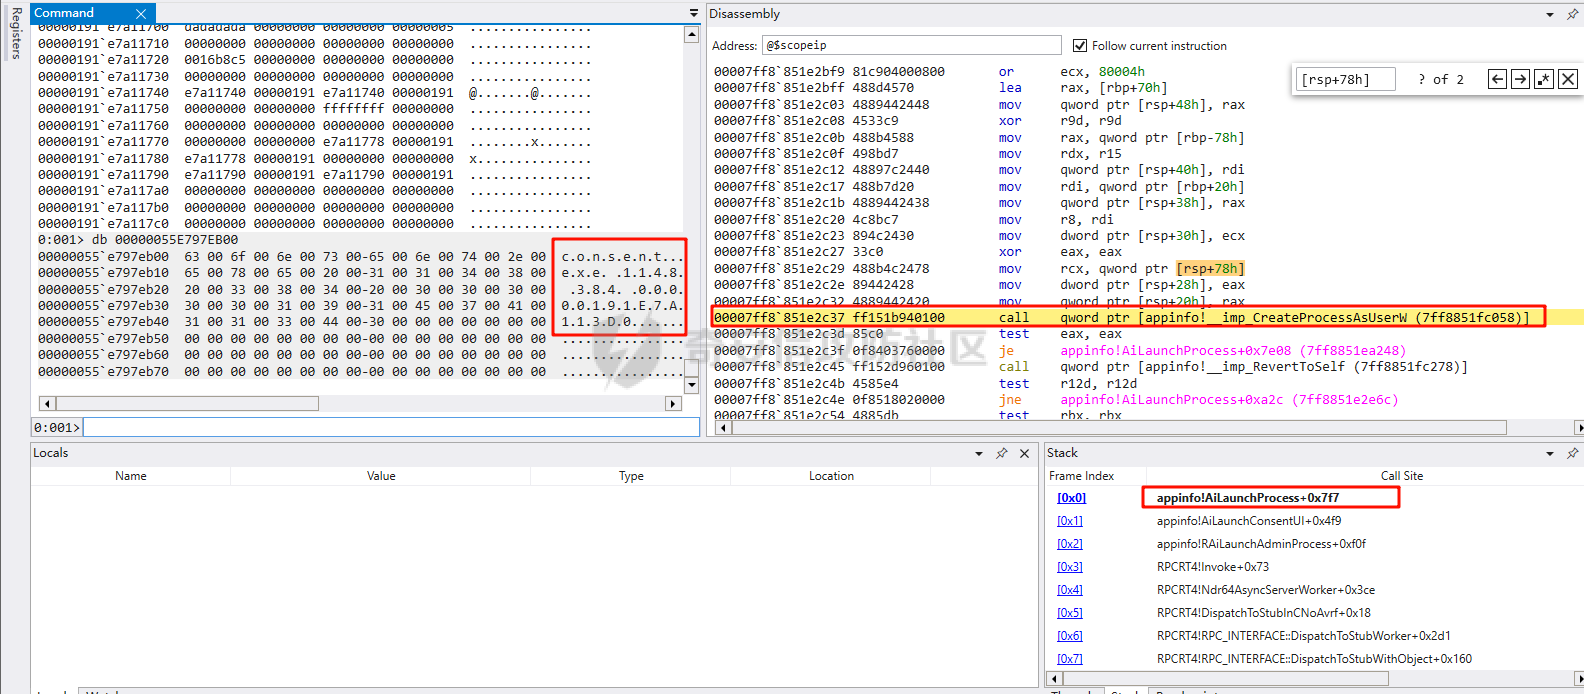Click AiLaunchConsentUI+0x4f9 call site
This screenshot has height=694, width=1584.
1249,521
